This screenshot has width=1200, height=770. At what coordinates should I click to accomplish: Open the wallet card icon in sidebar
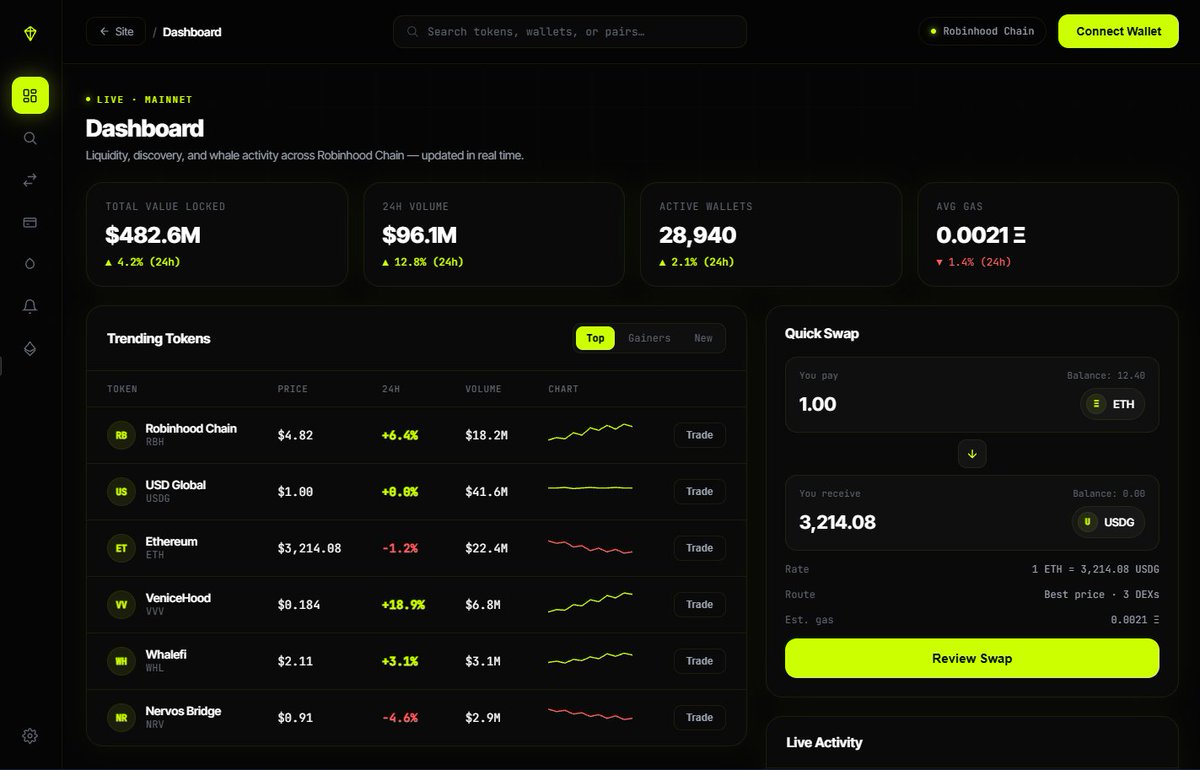[x=30, y=222]
